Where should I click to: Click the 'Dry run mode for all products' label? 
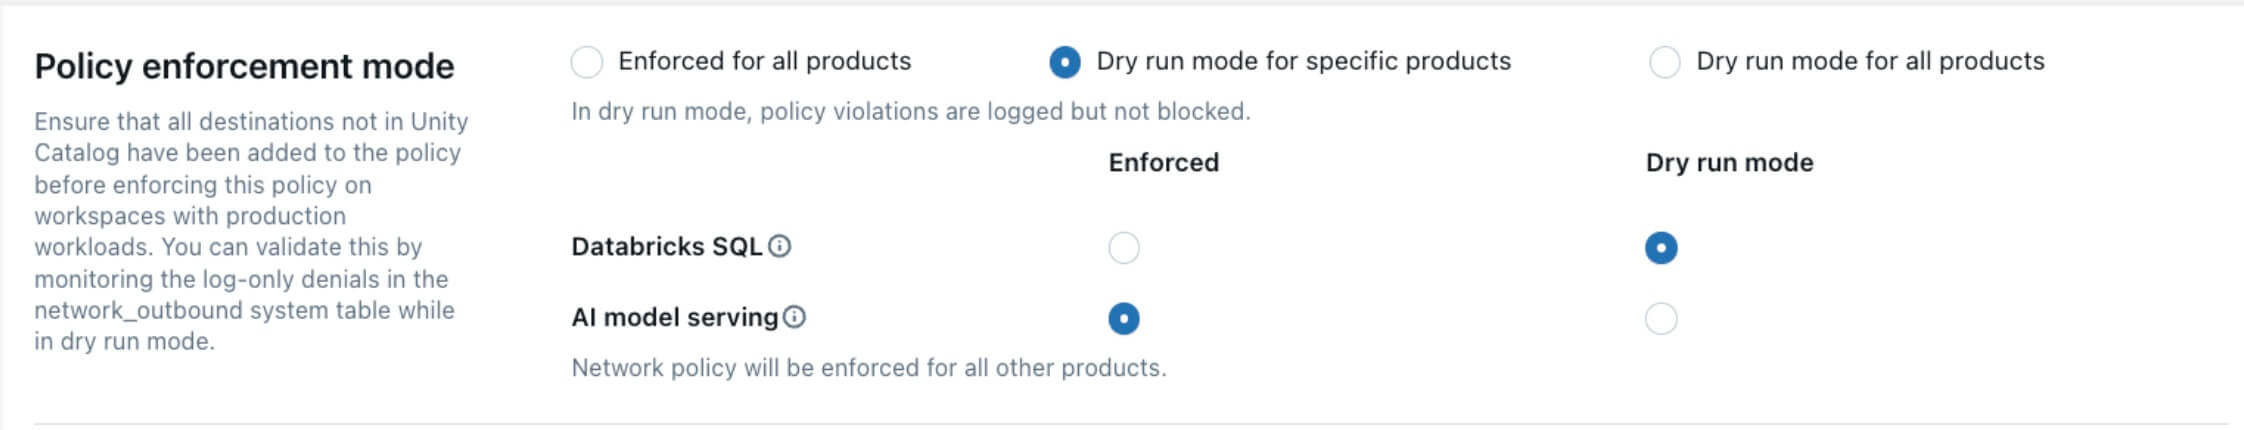pyautogui.click(x=1870, y=61)
